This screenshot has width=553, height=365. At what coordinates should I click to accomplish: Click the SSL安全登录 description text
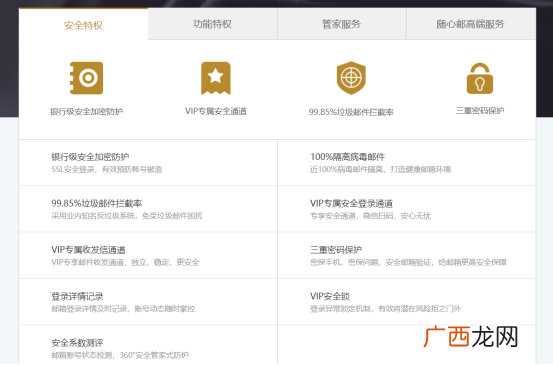(107, 170)
